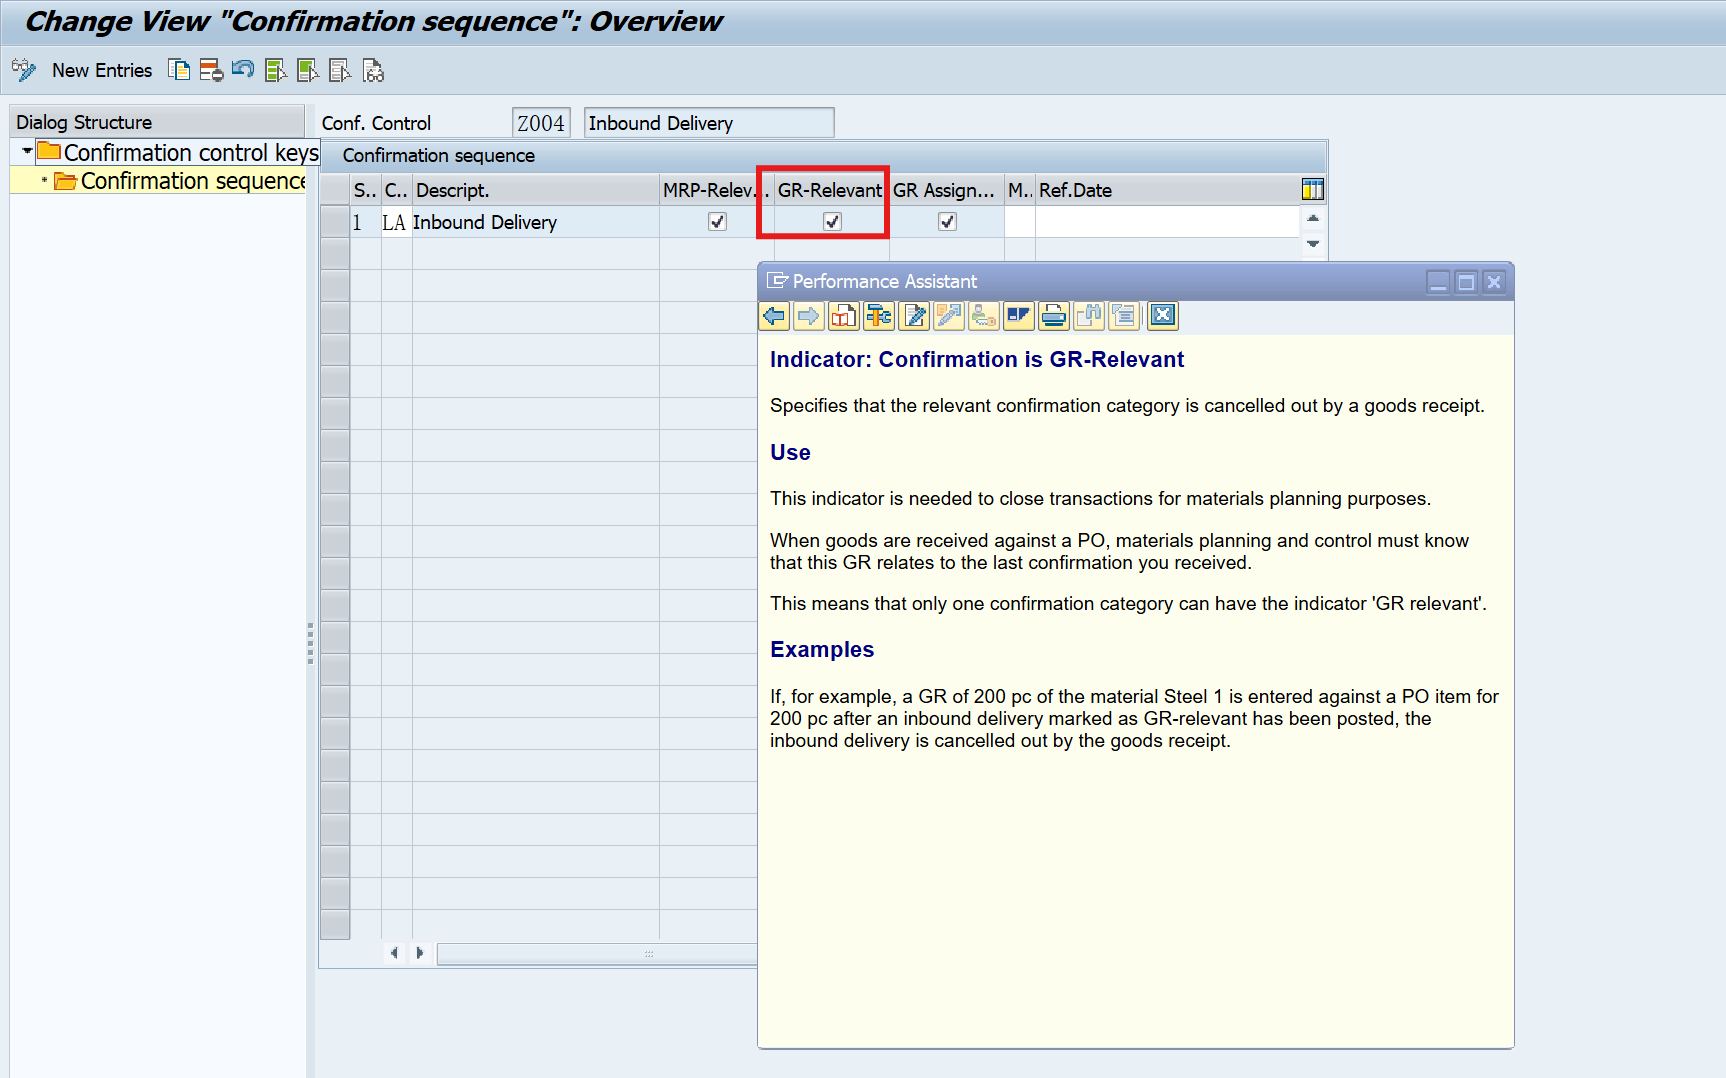1726x1078 pixels.
Task: Click Close X icon in Performance Assistant toolbar
Action: click(1163, 316)
